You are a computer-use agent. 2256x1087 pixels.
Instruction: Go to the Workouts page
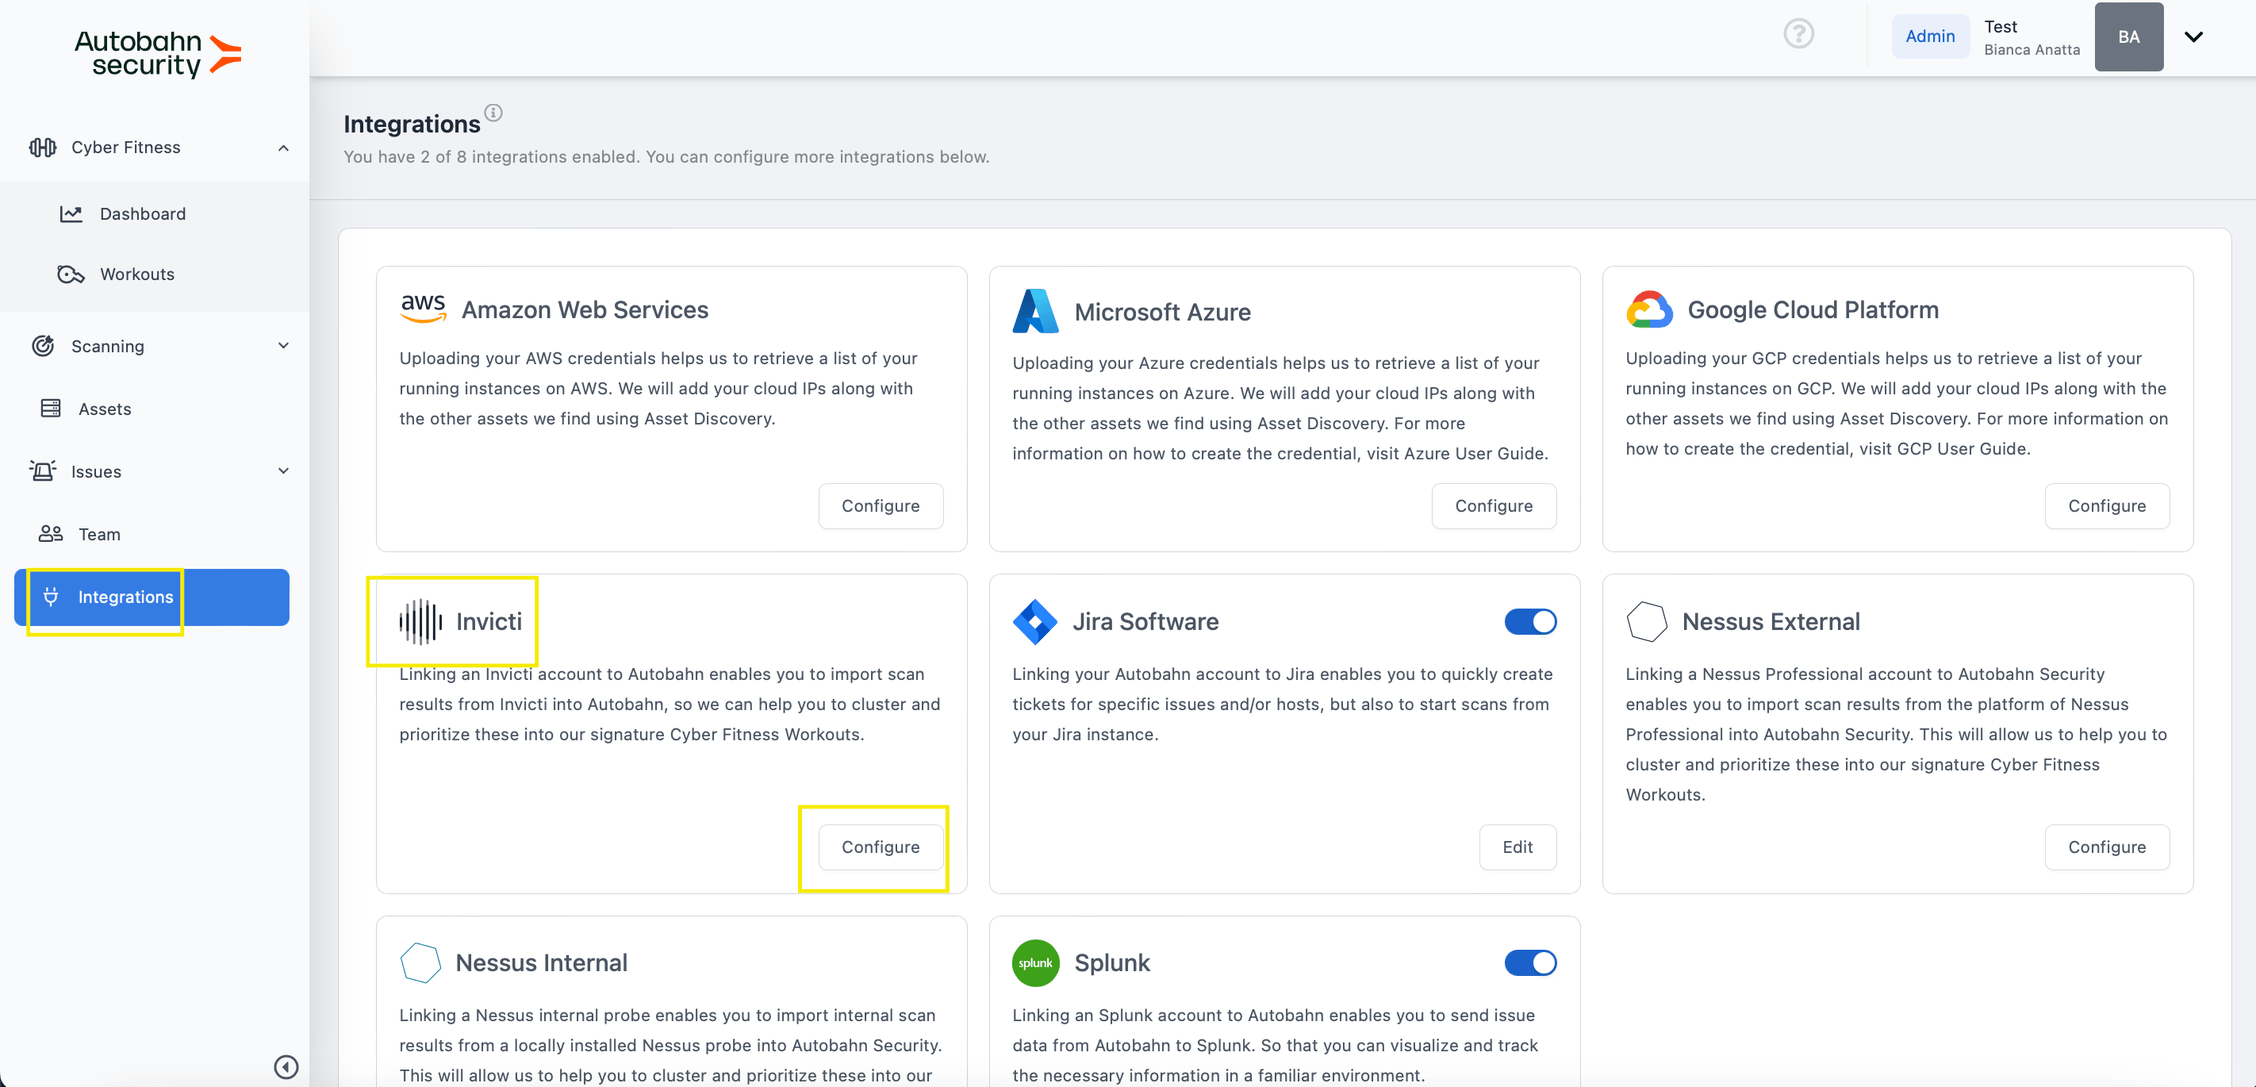pos(137,274)
